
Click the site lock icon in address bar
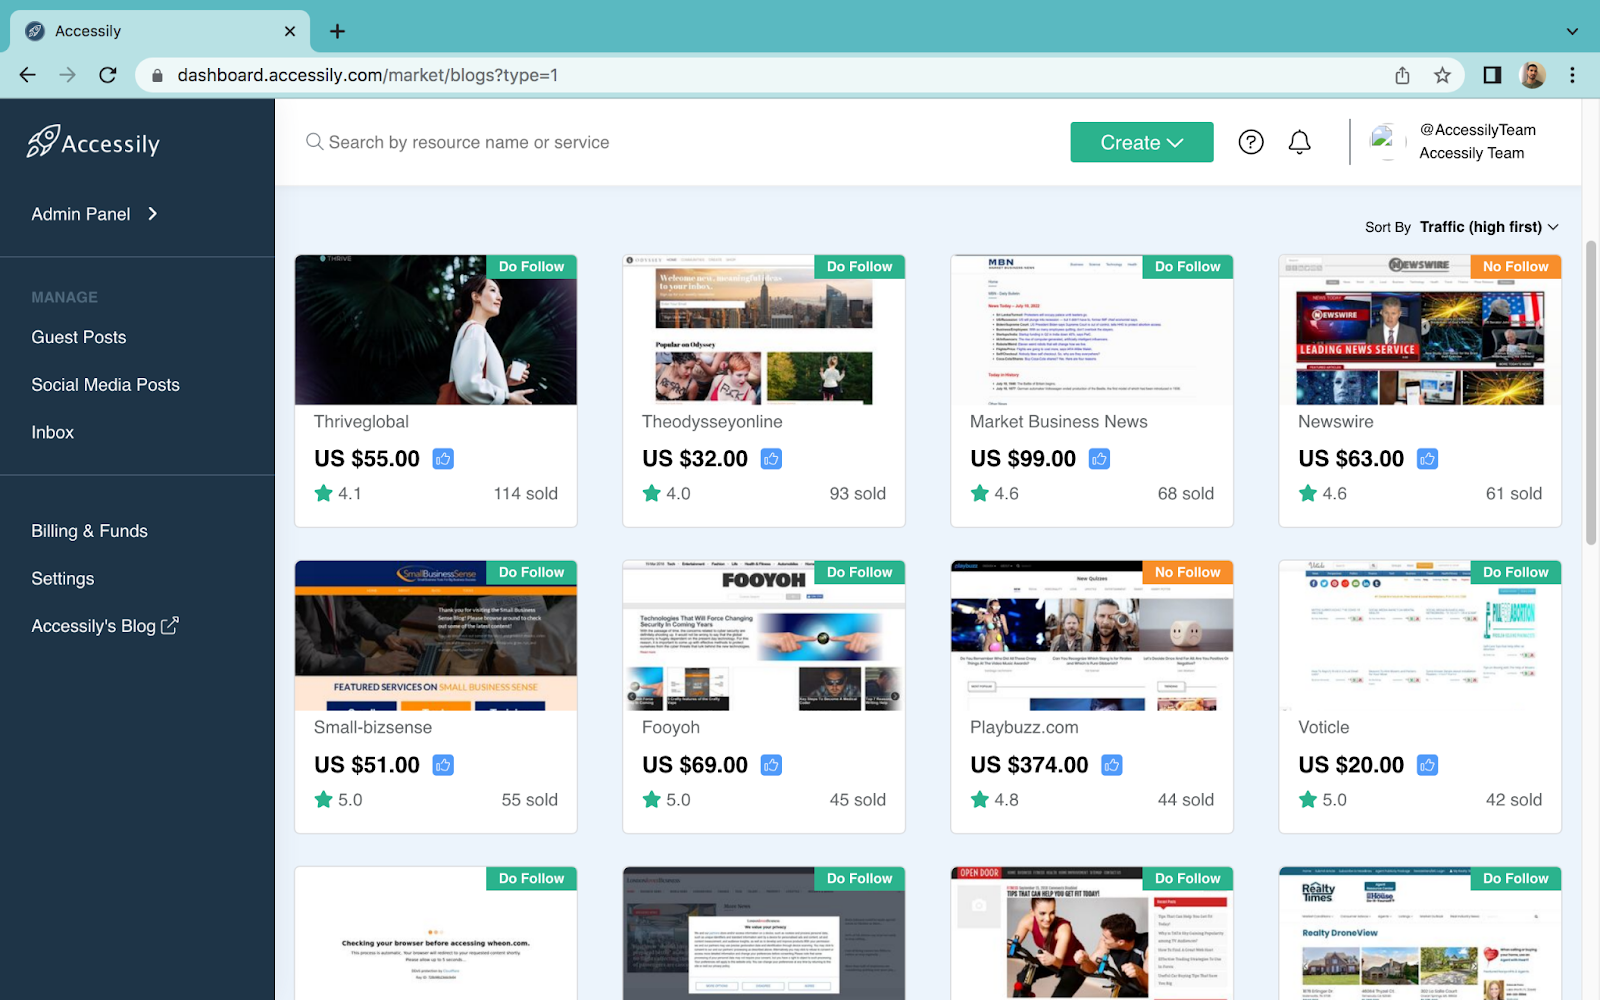click(157, 75)
